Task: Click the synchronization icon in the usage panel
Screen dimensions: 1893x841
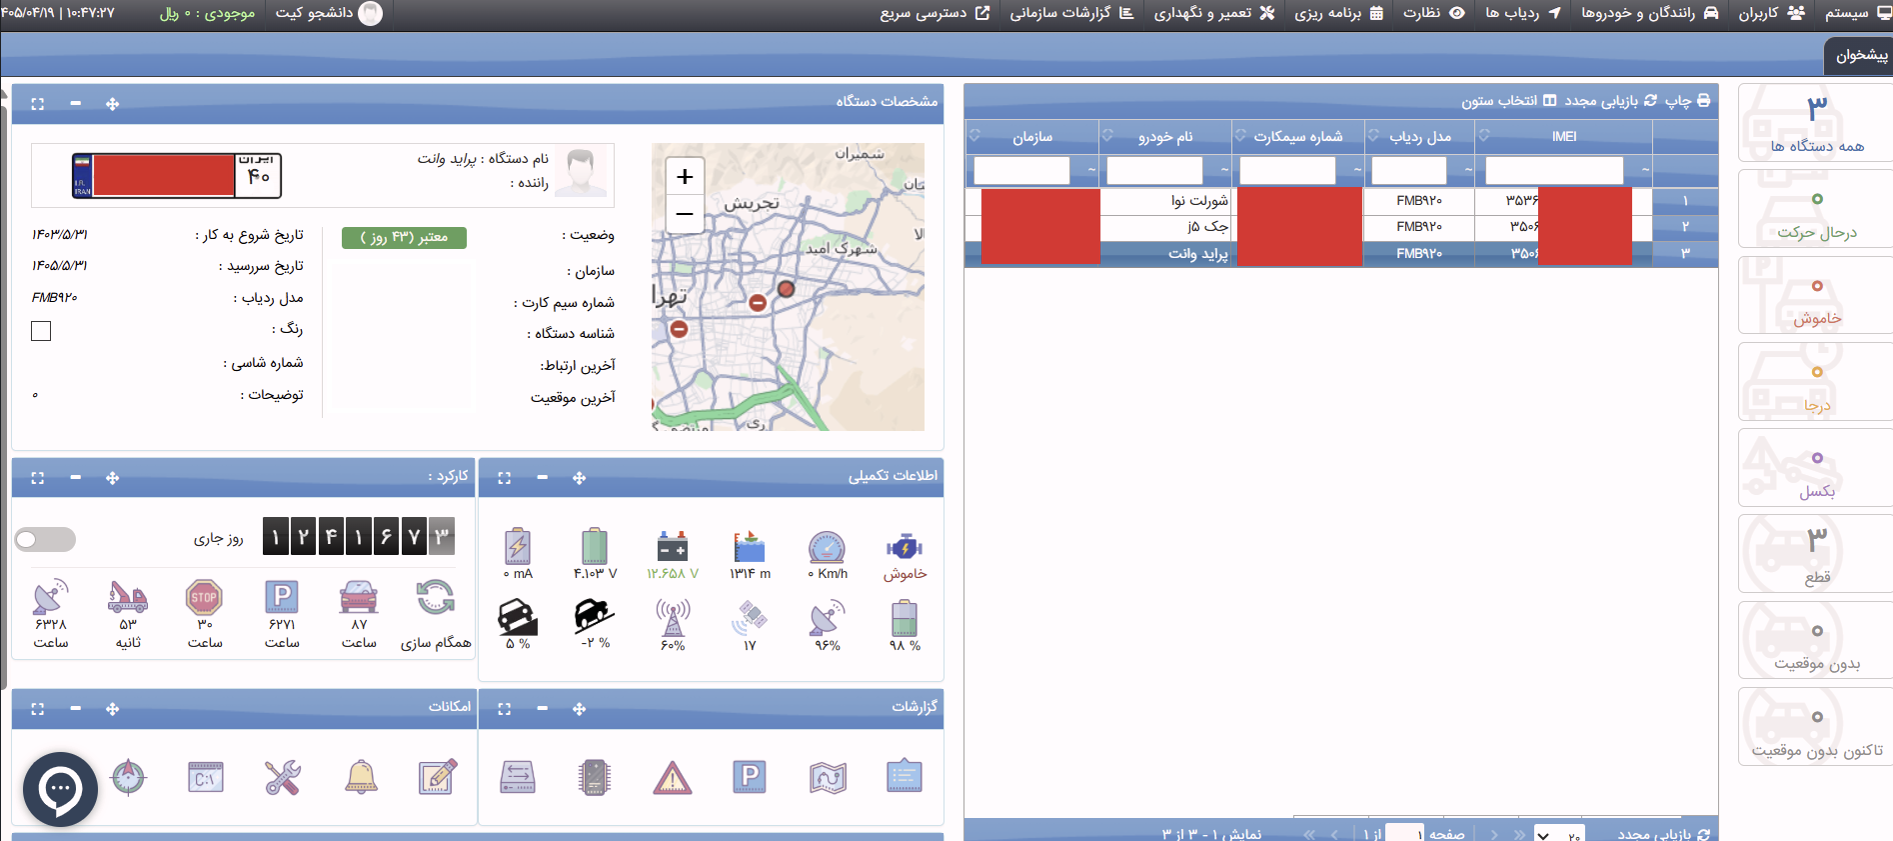Action: click(x=436, y=598)
